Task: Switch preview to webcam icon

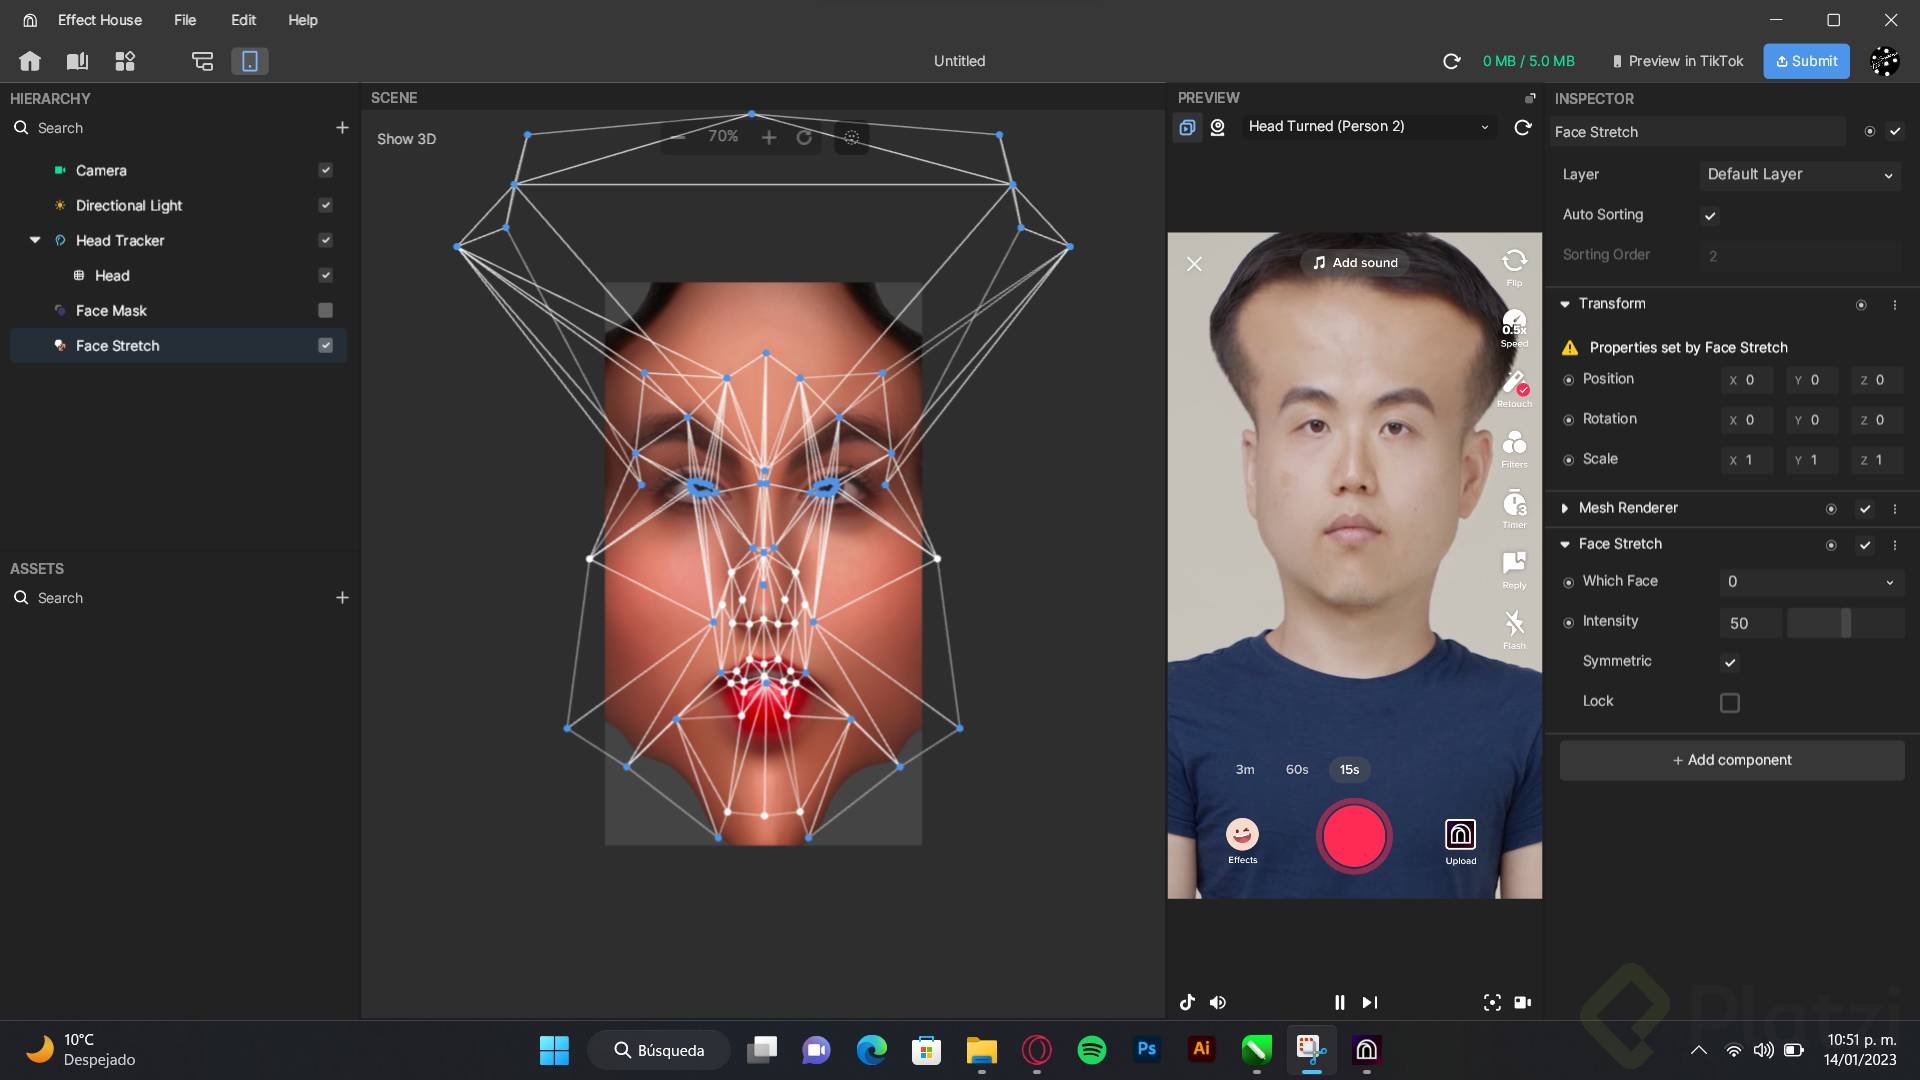Action: tap(1218, 127)
